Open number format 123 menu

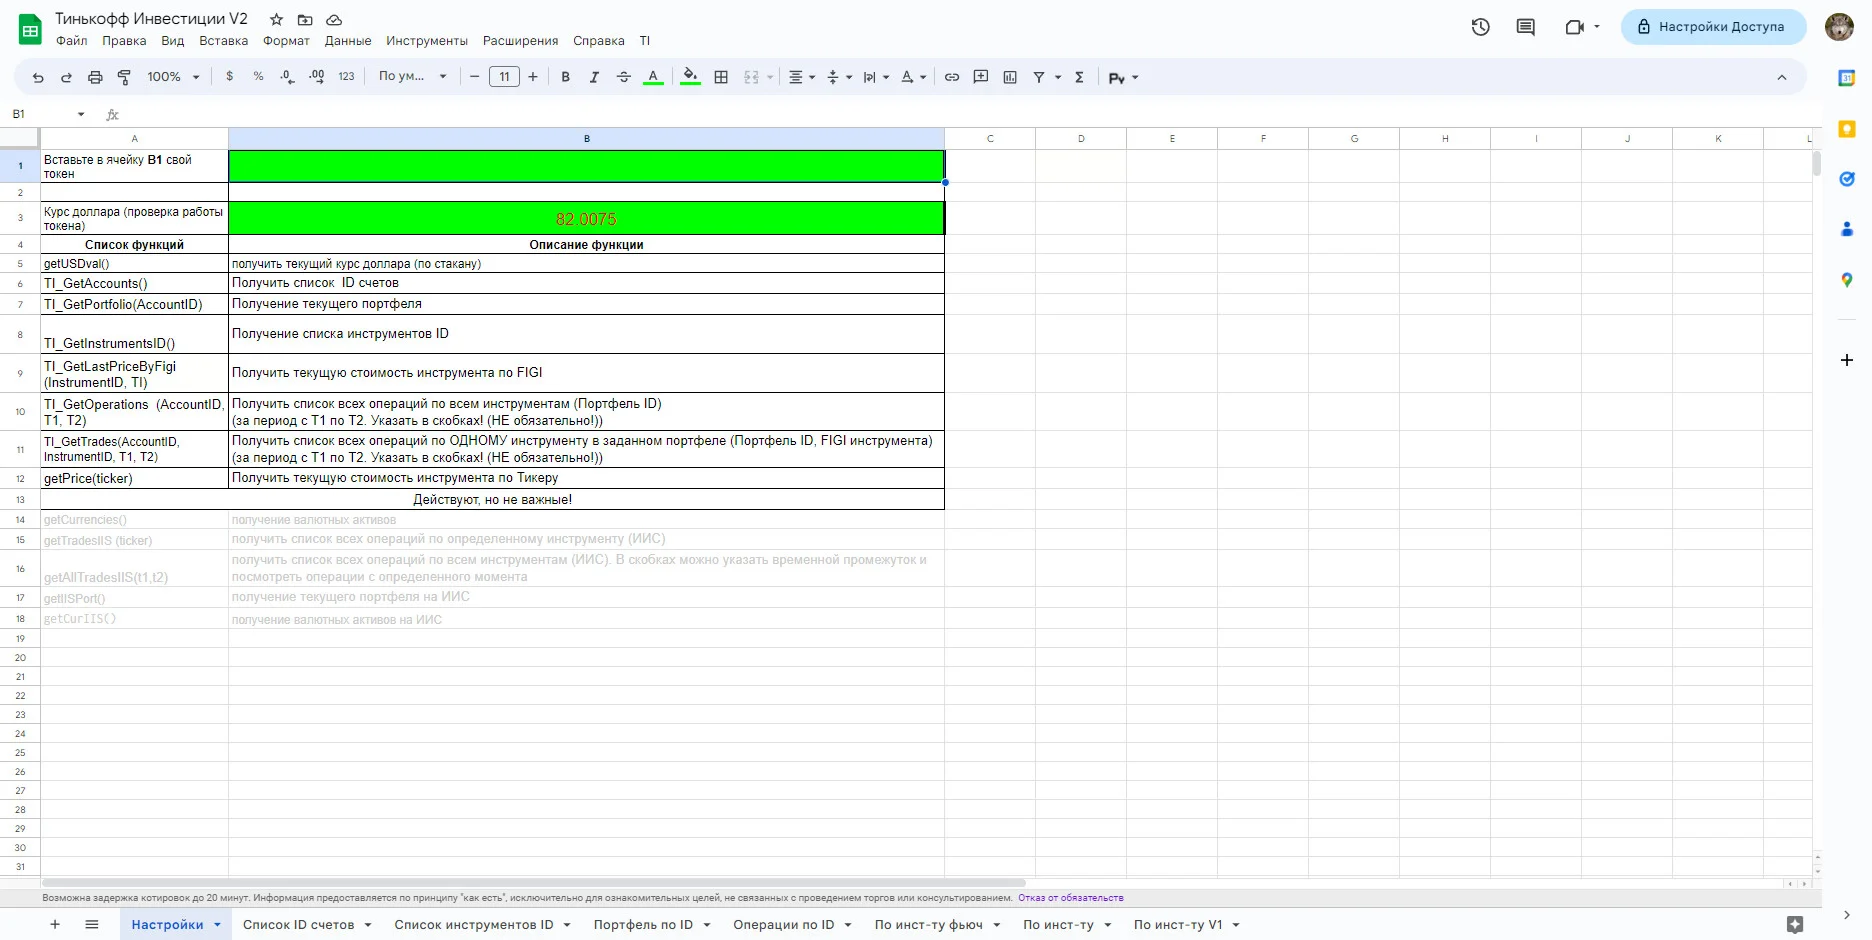[x=346, y=77]
